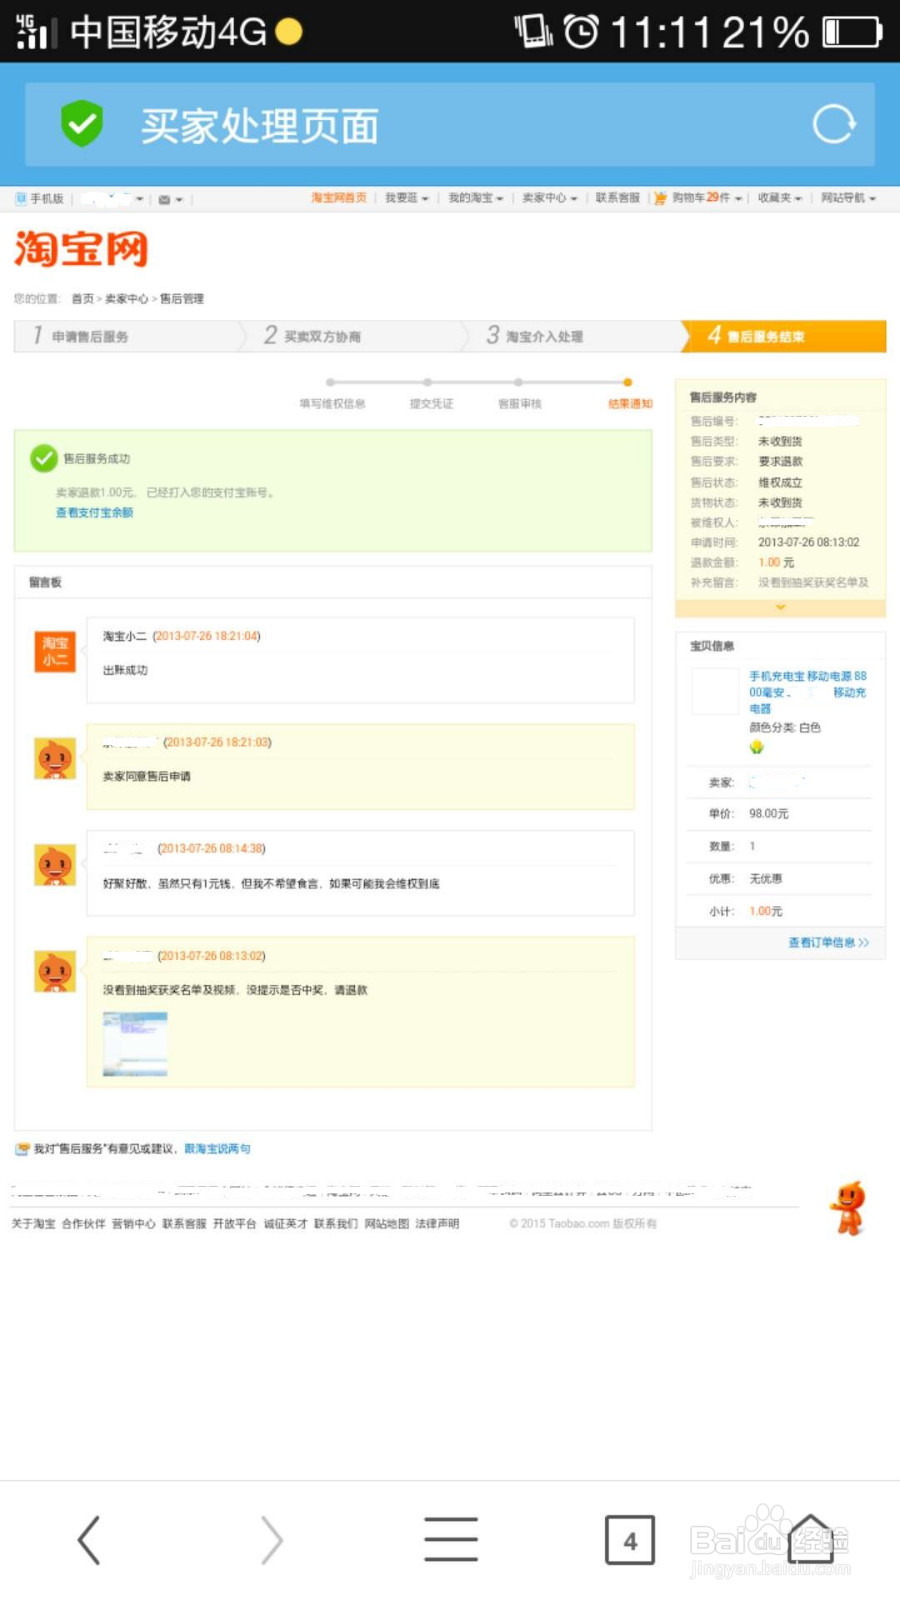
Task: Expand the 我的淘宝 dropdown menu
Action: point(476,198)
